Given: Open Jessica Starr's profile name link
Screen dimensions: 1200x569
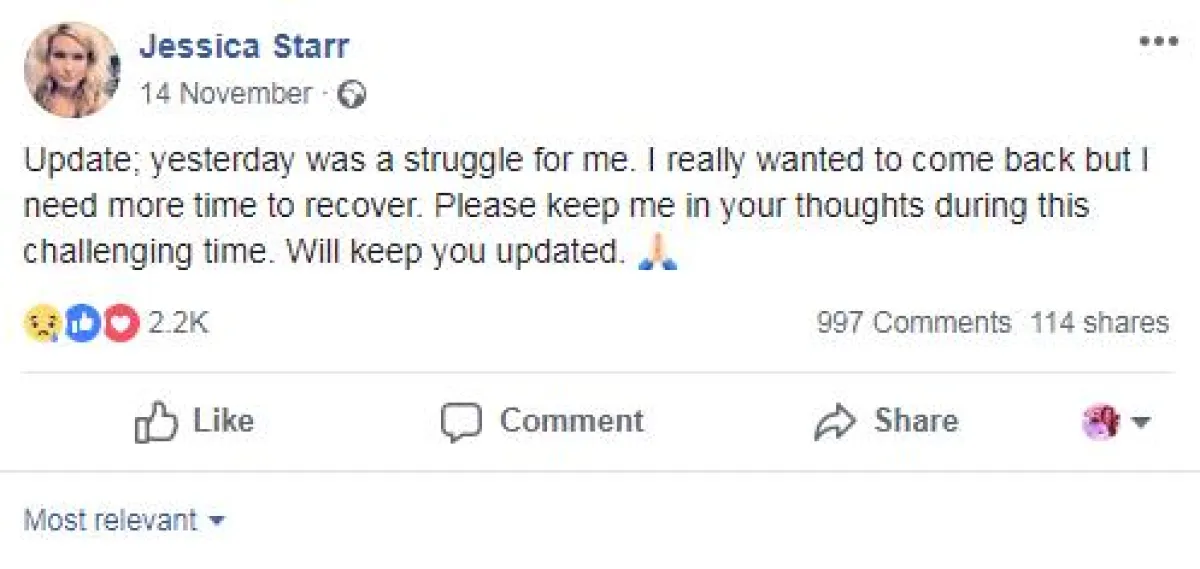Looking at the screenshot, I should click(244, 46).
